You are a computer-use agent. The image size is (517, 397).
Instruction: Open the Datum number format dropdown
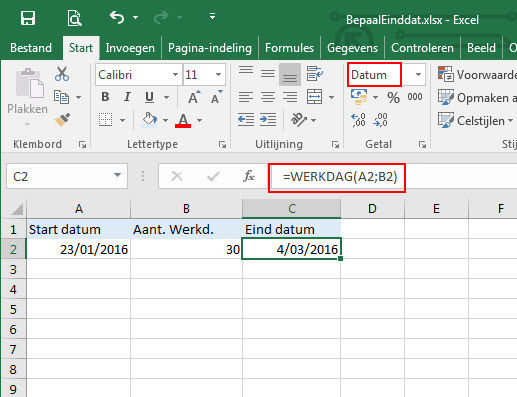click(418, 75)
